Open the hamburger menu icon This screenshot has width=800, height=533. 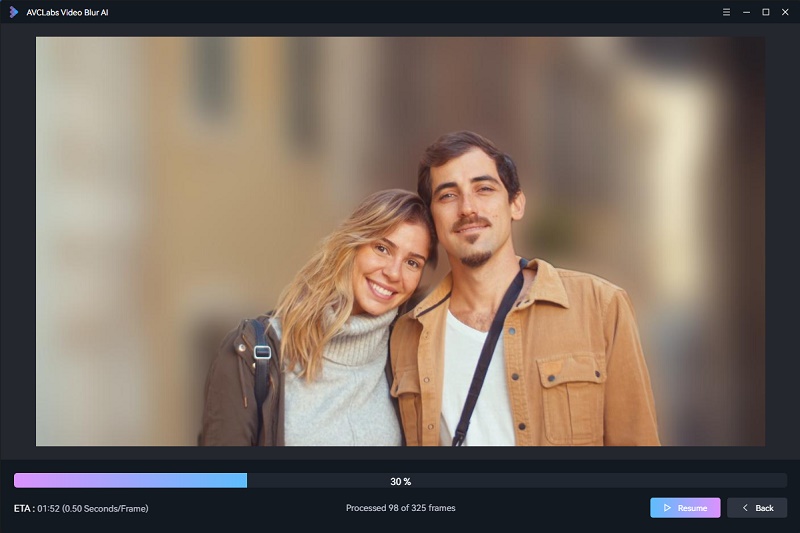(x=727, y=12)
